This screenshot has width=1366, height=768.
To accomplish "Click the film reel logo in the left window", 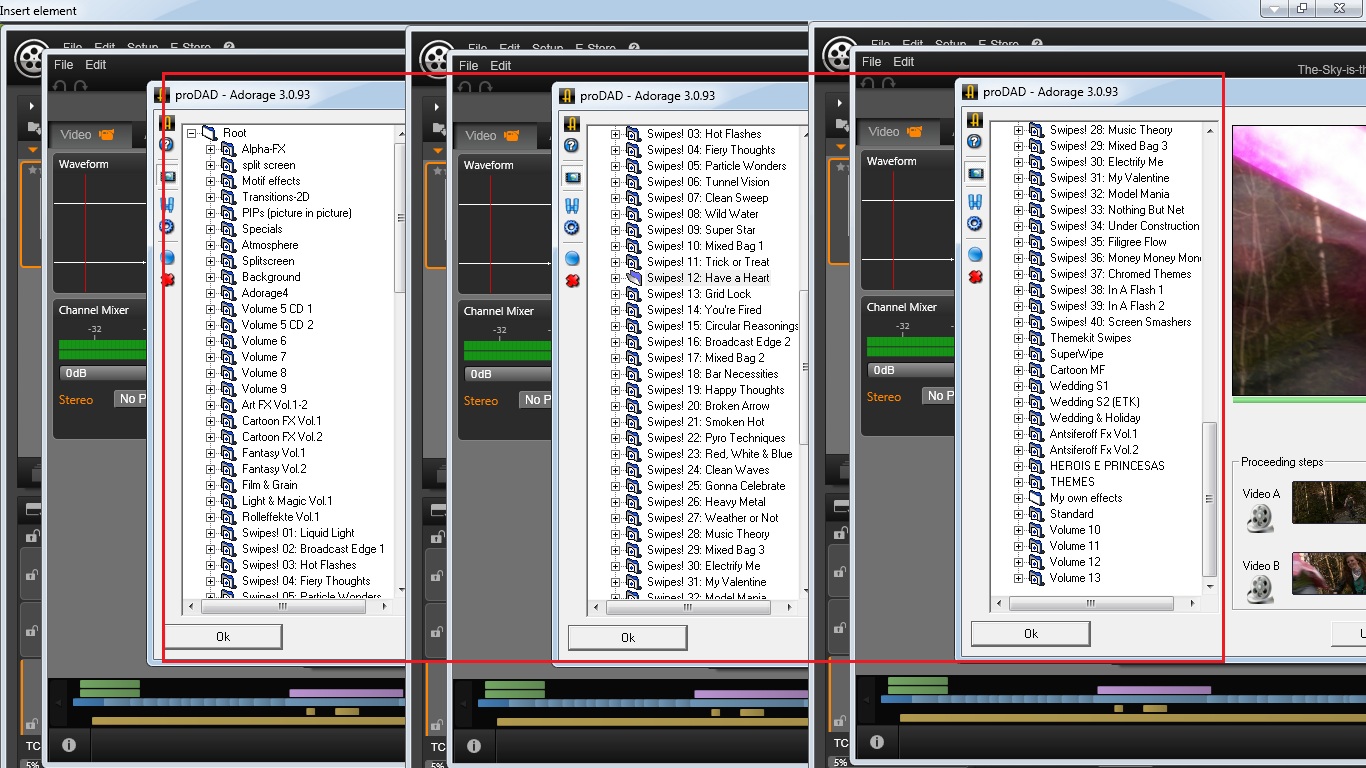I will [x=33, y=60].
